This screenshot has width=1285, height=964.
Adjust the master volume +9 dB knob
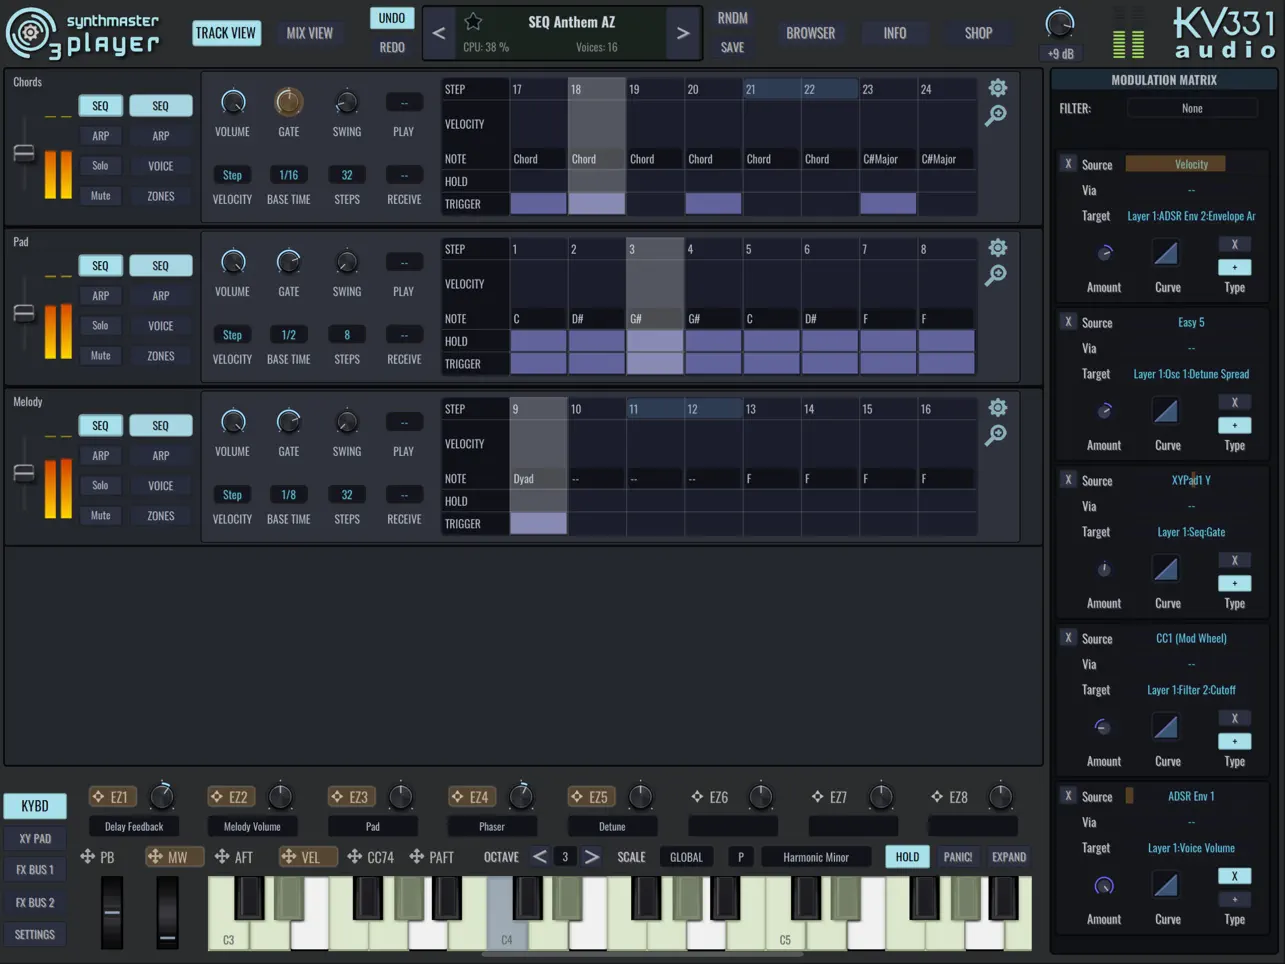[1060, 23]
